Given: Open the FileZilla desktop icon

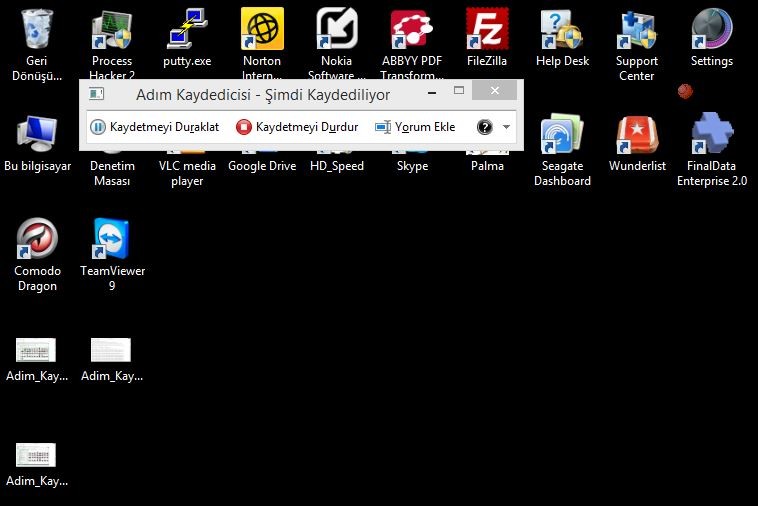Looking at the screenshot, I should [487, 29].
